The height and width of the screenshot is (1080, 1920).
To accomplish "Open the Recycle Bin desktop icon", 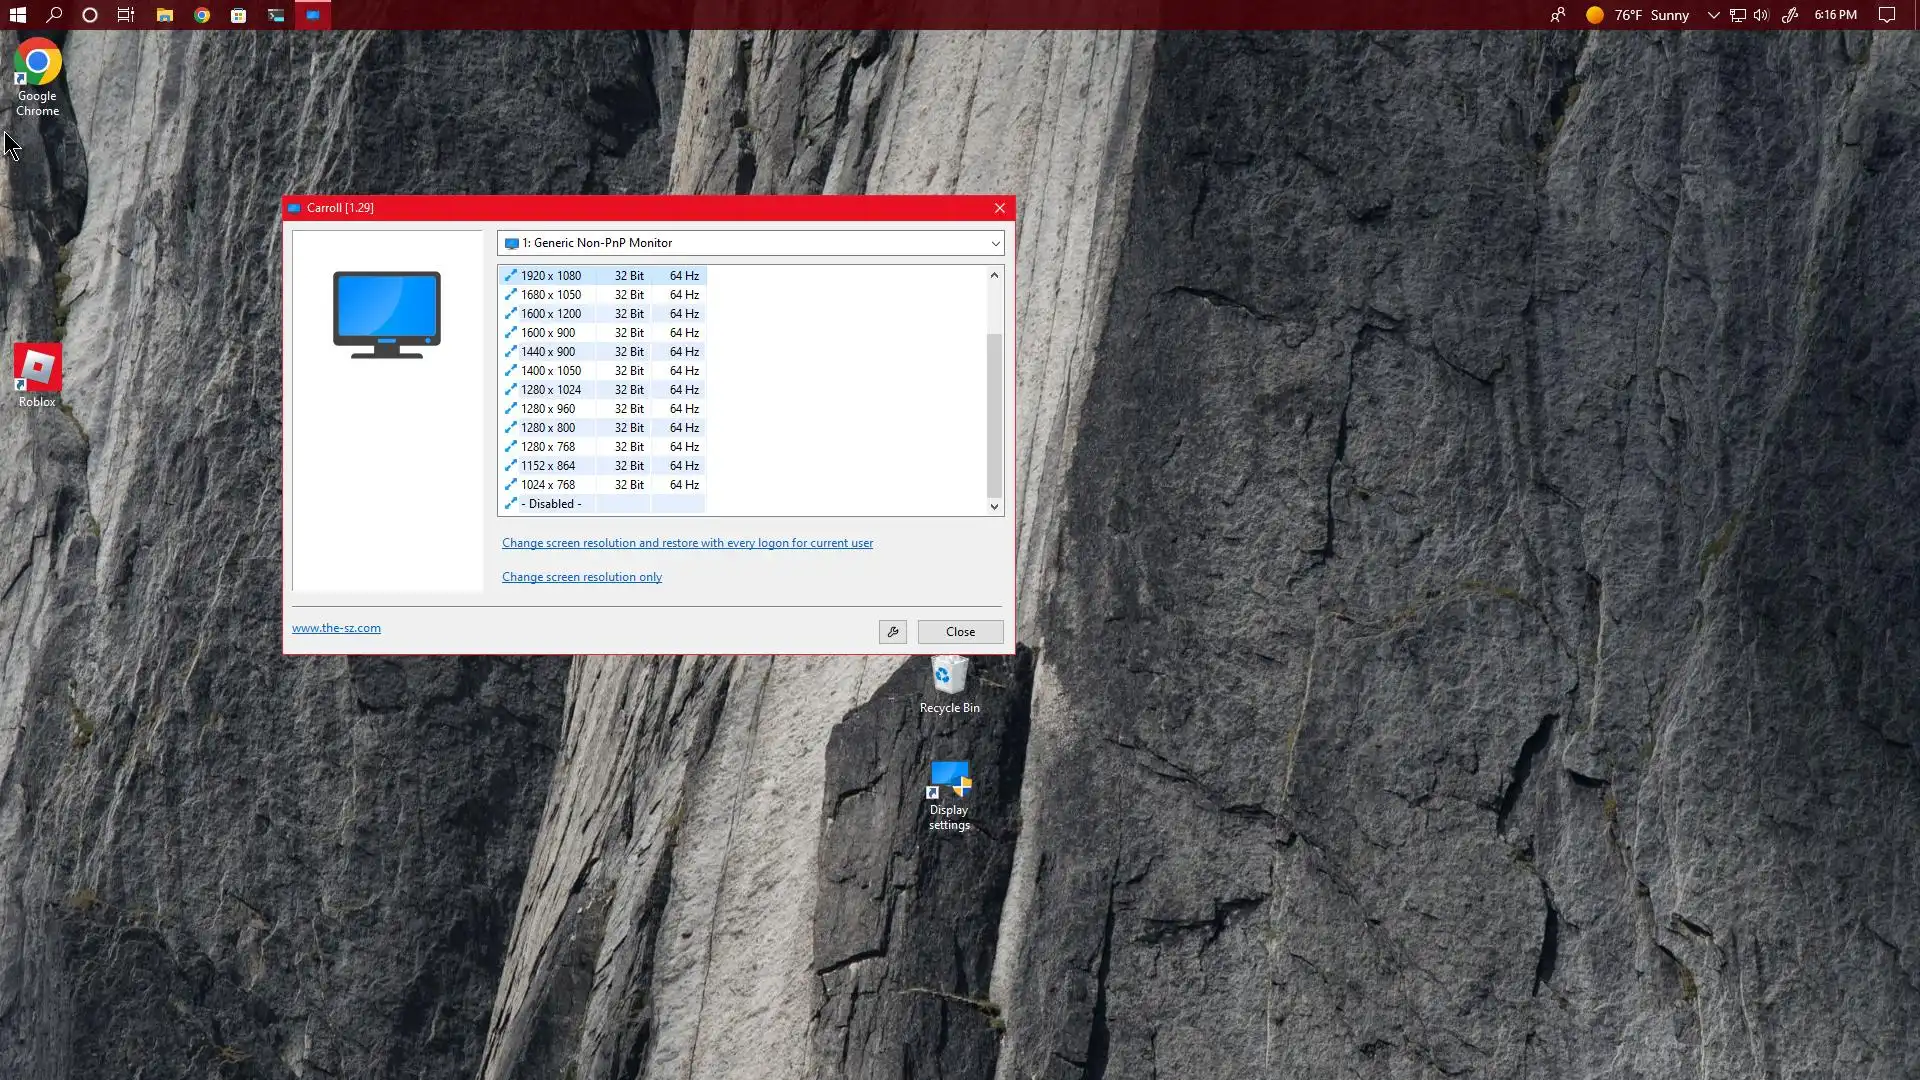I will click(949, 683).
